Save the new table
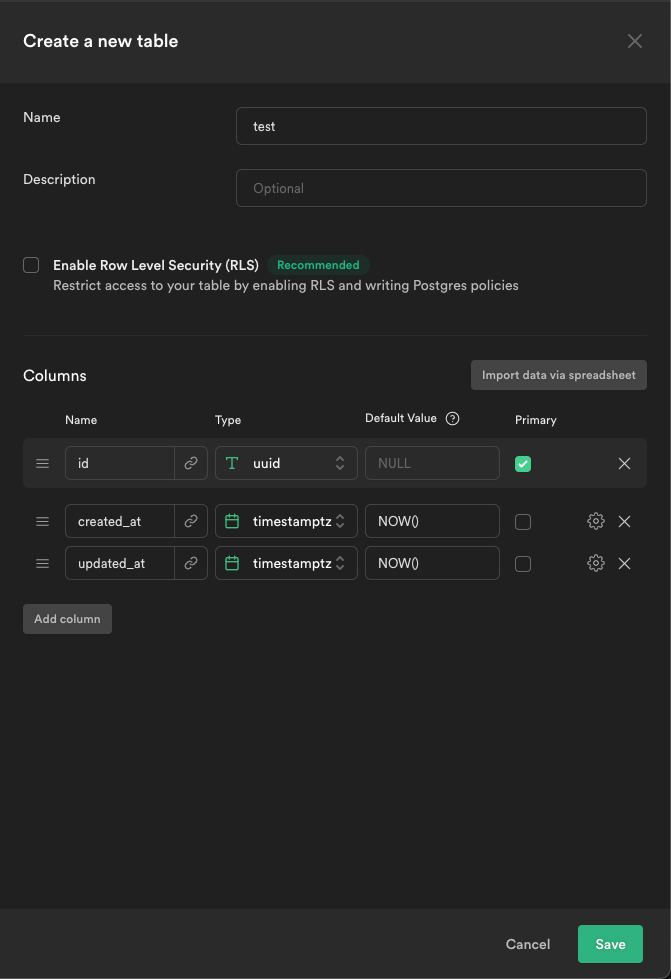Viewport: 671px width, 979px height. coord(610,944)
